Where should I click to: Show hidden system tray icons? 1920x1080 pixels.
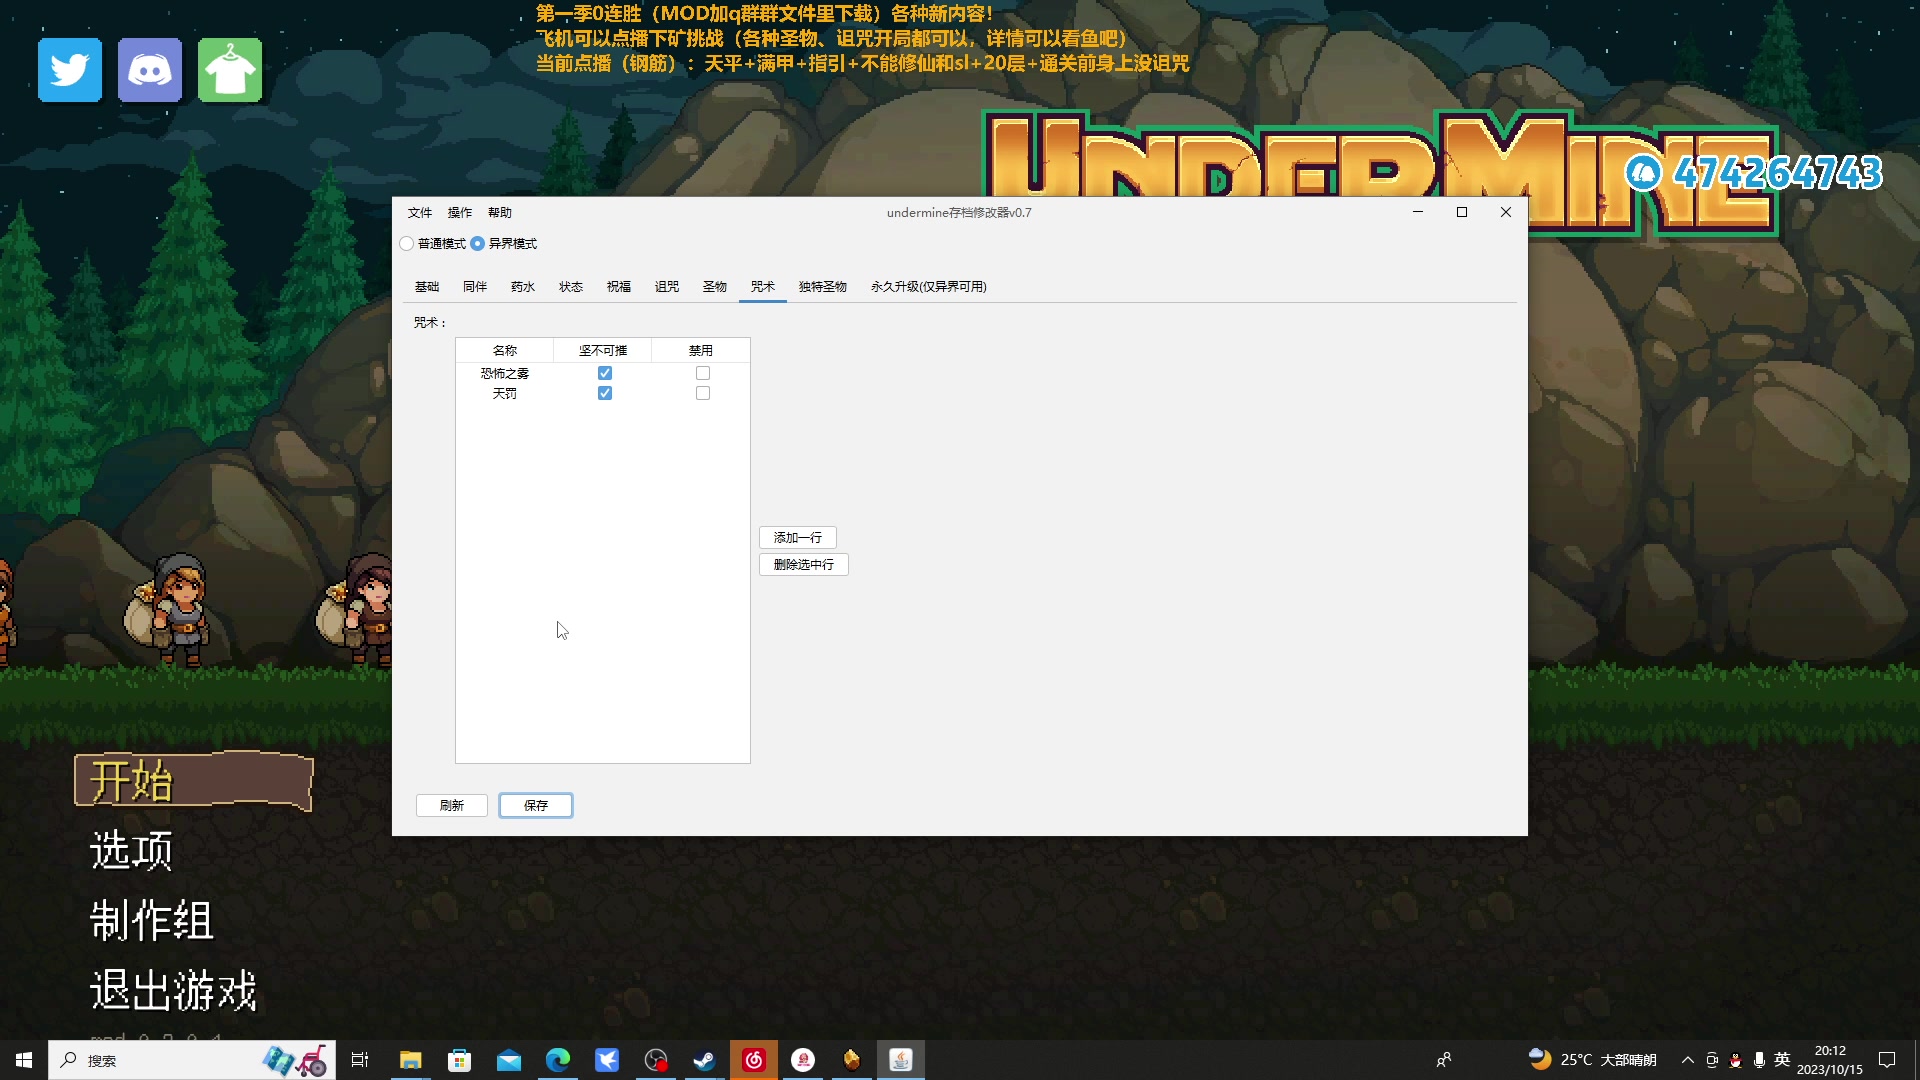click(x=1688, y=1060)
